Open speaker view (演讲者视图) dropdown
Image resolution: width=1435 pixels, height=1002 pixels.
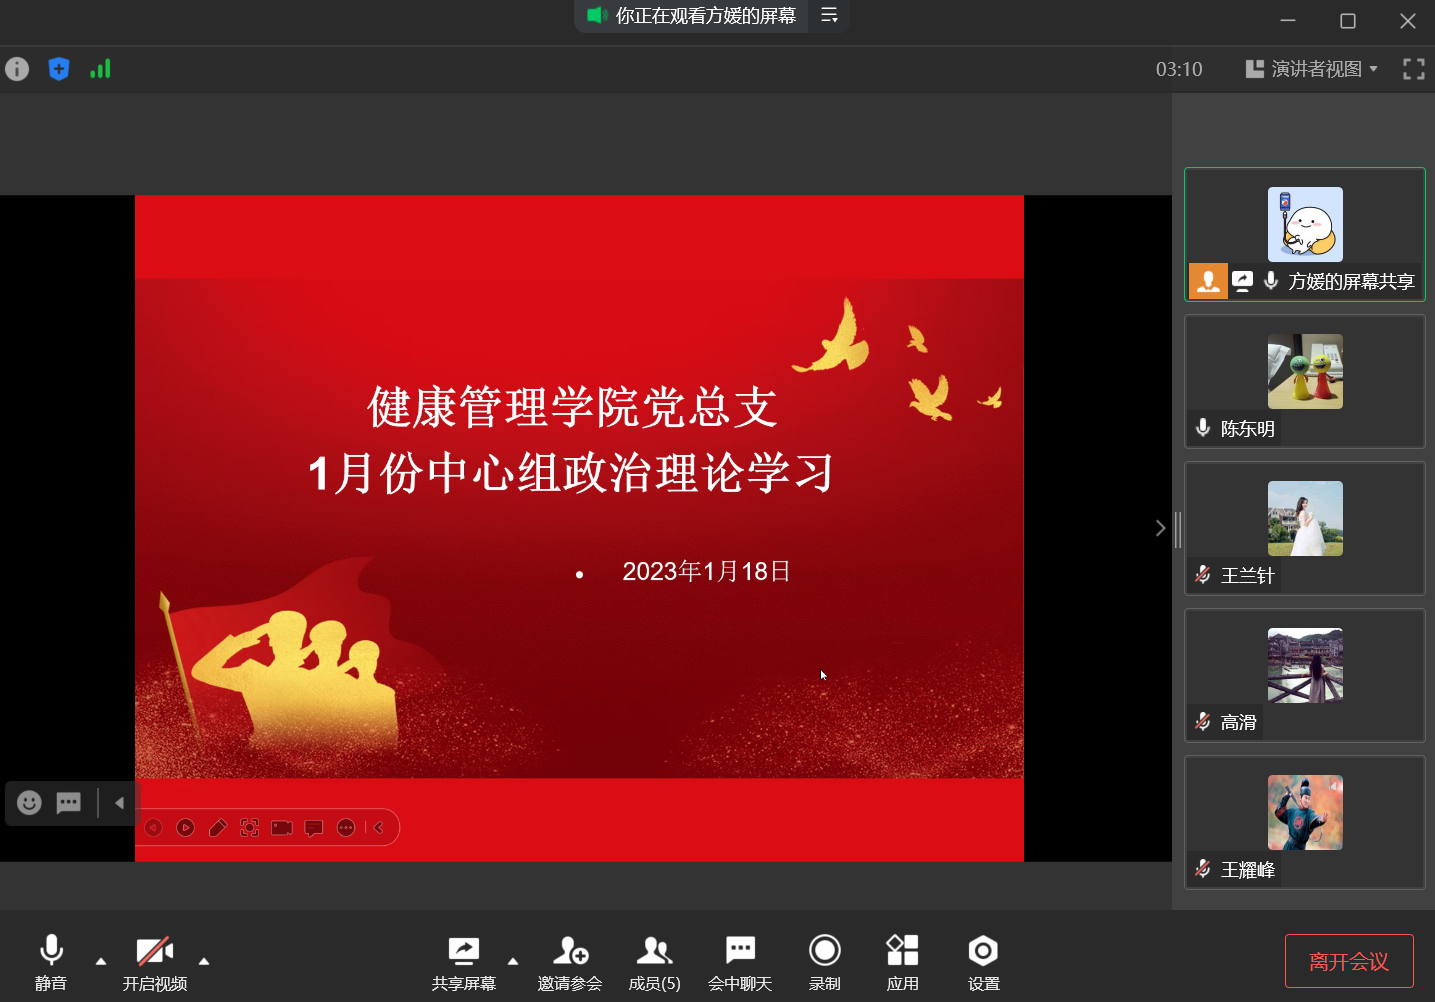point(1311,69)
